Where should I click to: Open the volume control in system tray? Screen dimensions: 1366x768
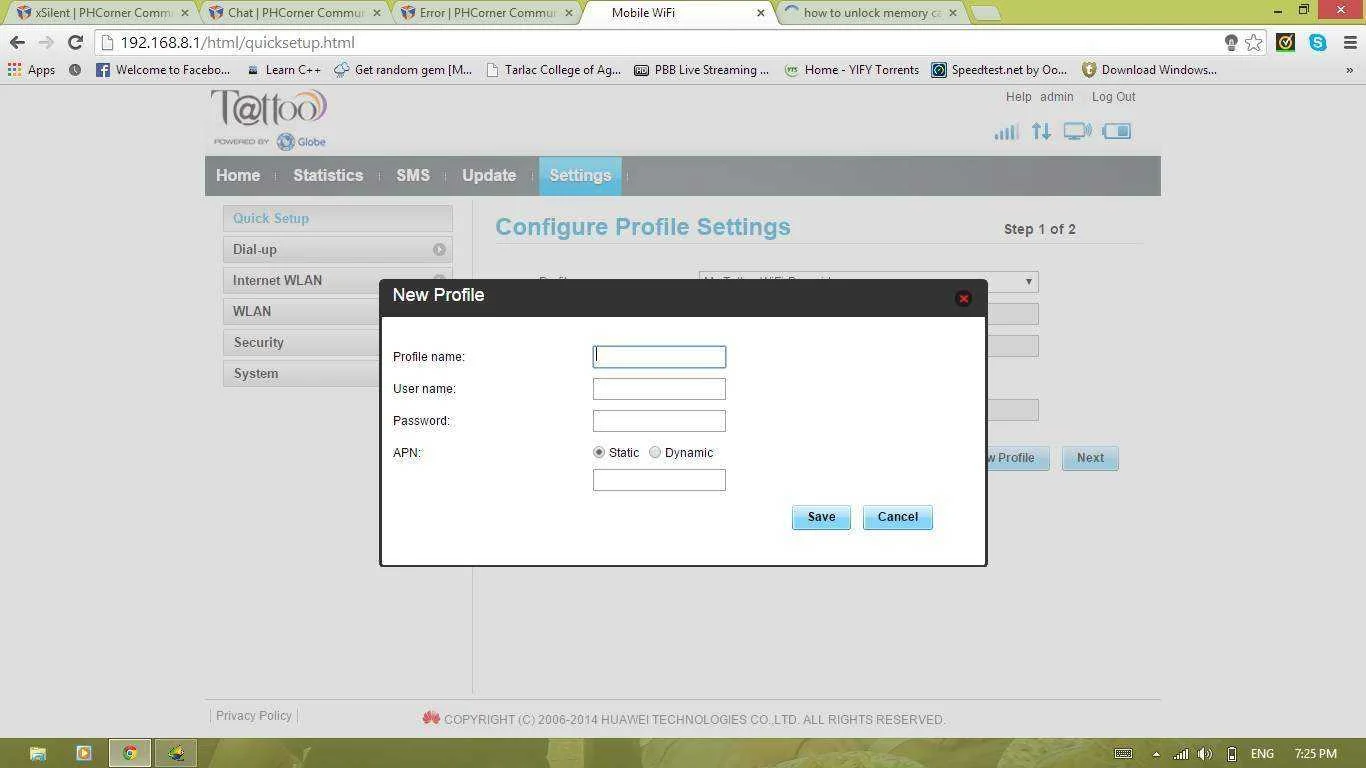click(1205, 754)
